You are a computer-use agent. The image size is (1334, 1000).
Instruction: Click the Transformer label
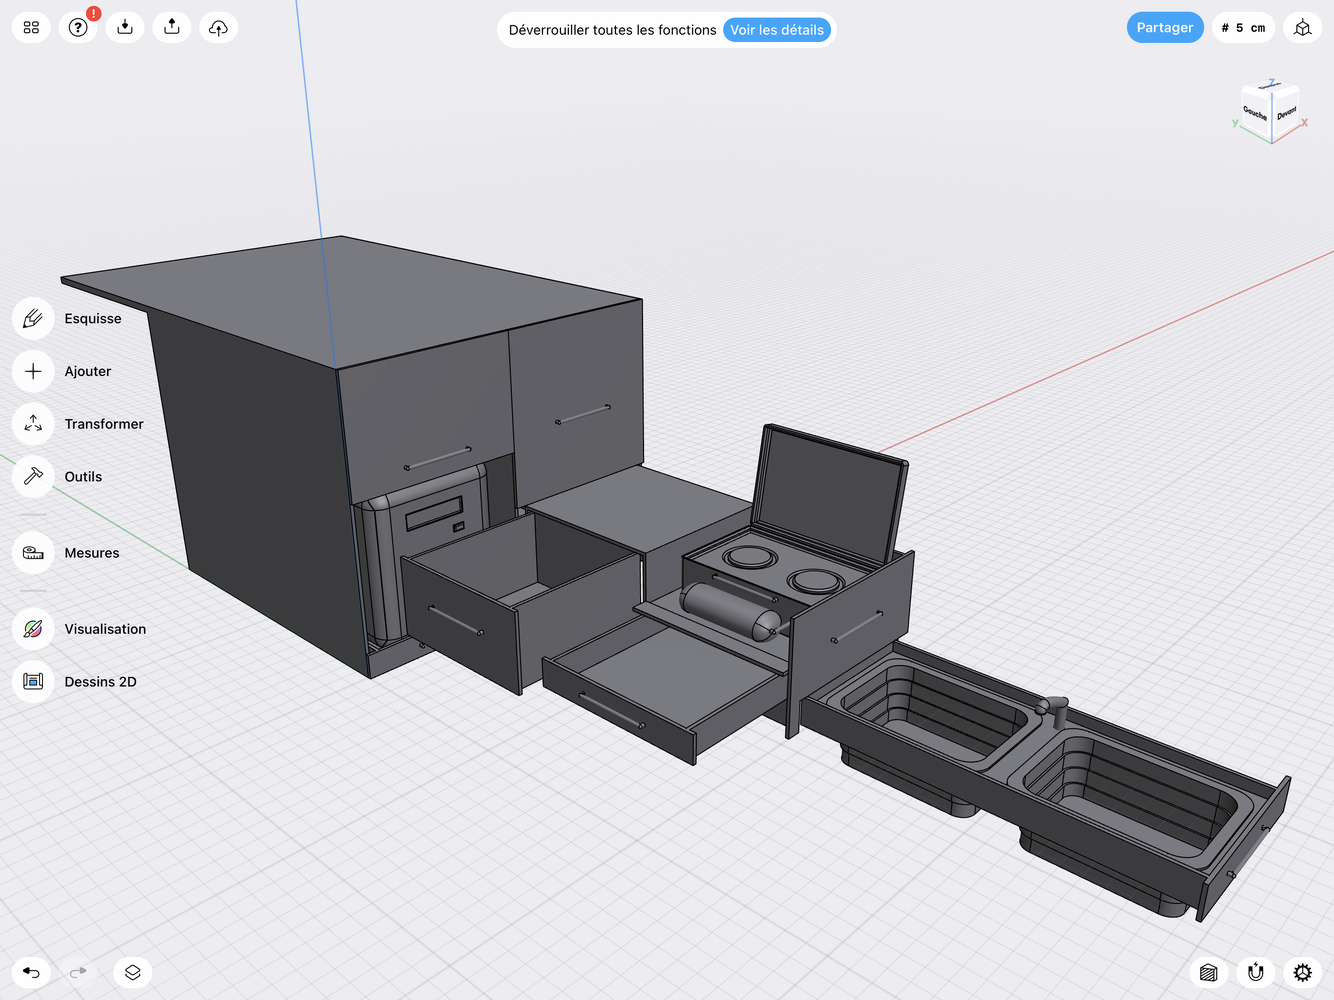(x=104, y=424)
